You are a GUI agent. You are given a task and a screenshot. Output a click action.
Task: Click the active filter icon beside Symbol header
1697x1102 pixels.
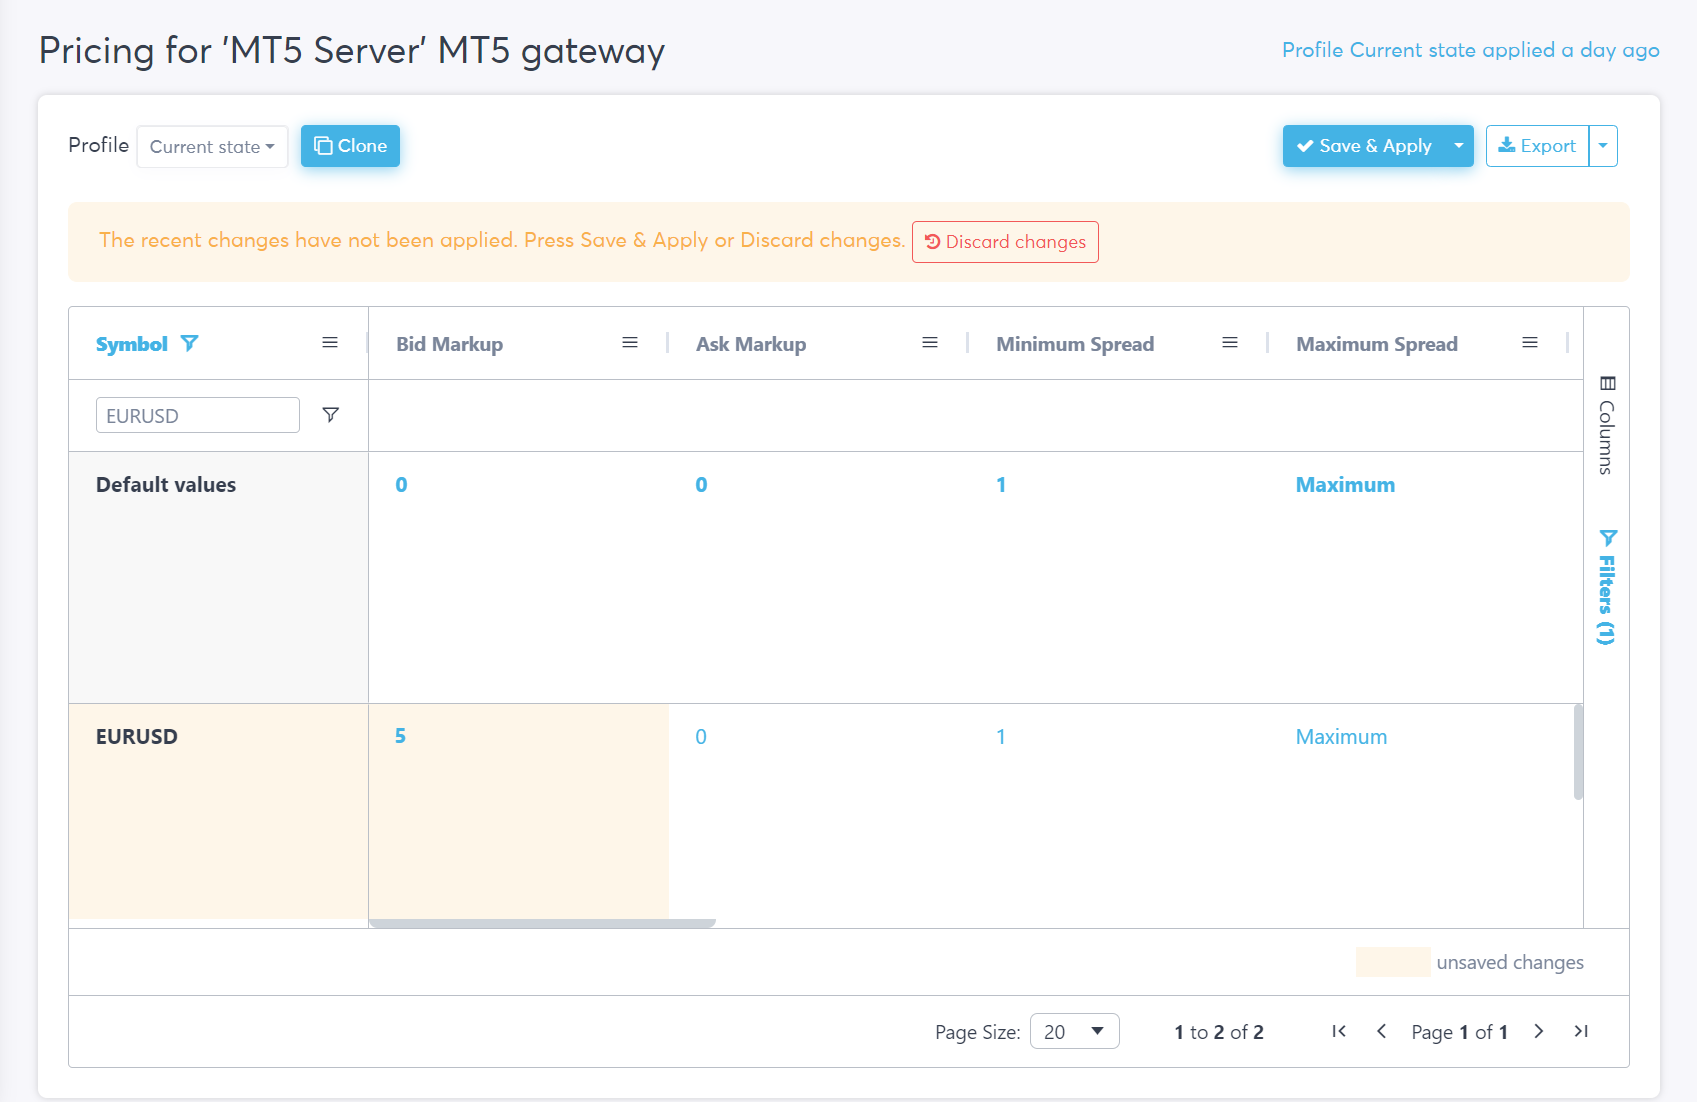(189, 343)
